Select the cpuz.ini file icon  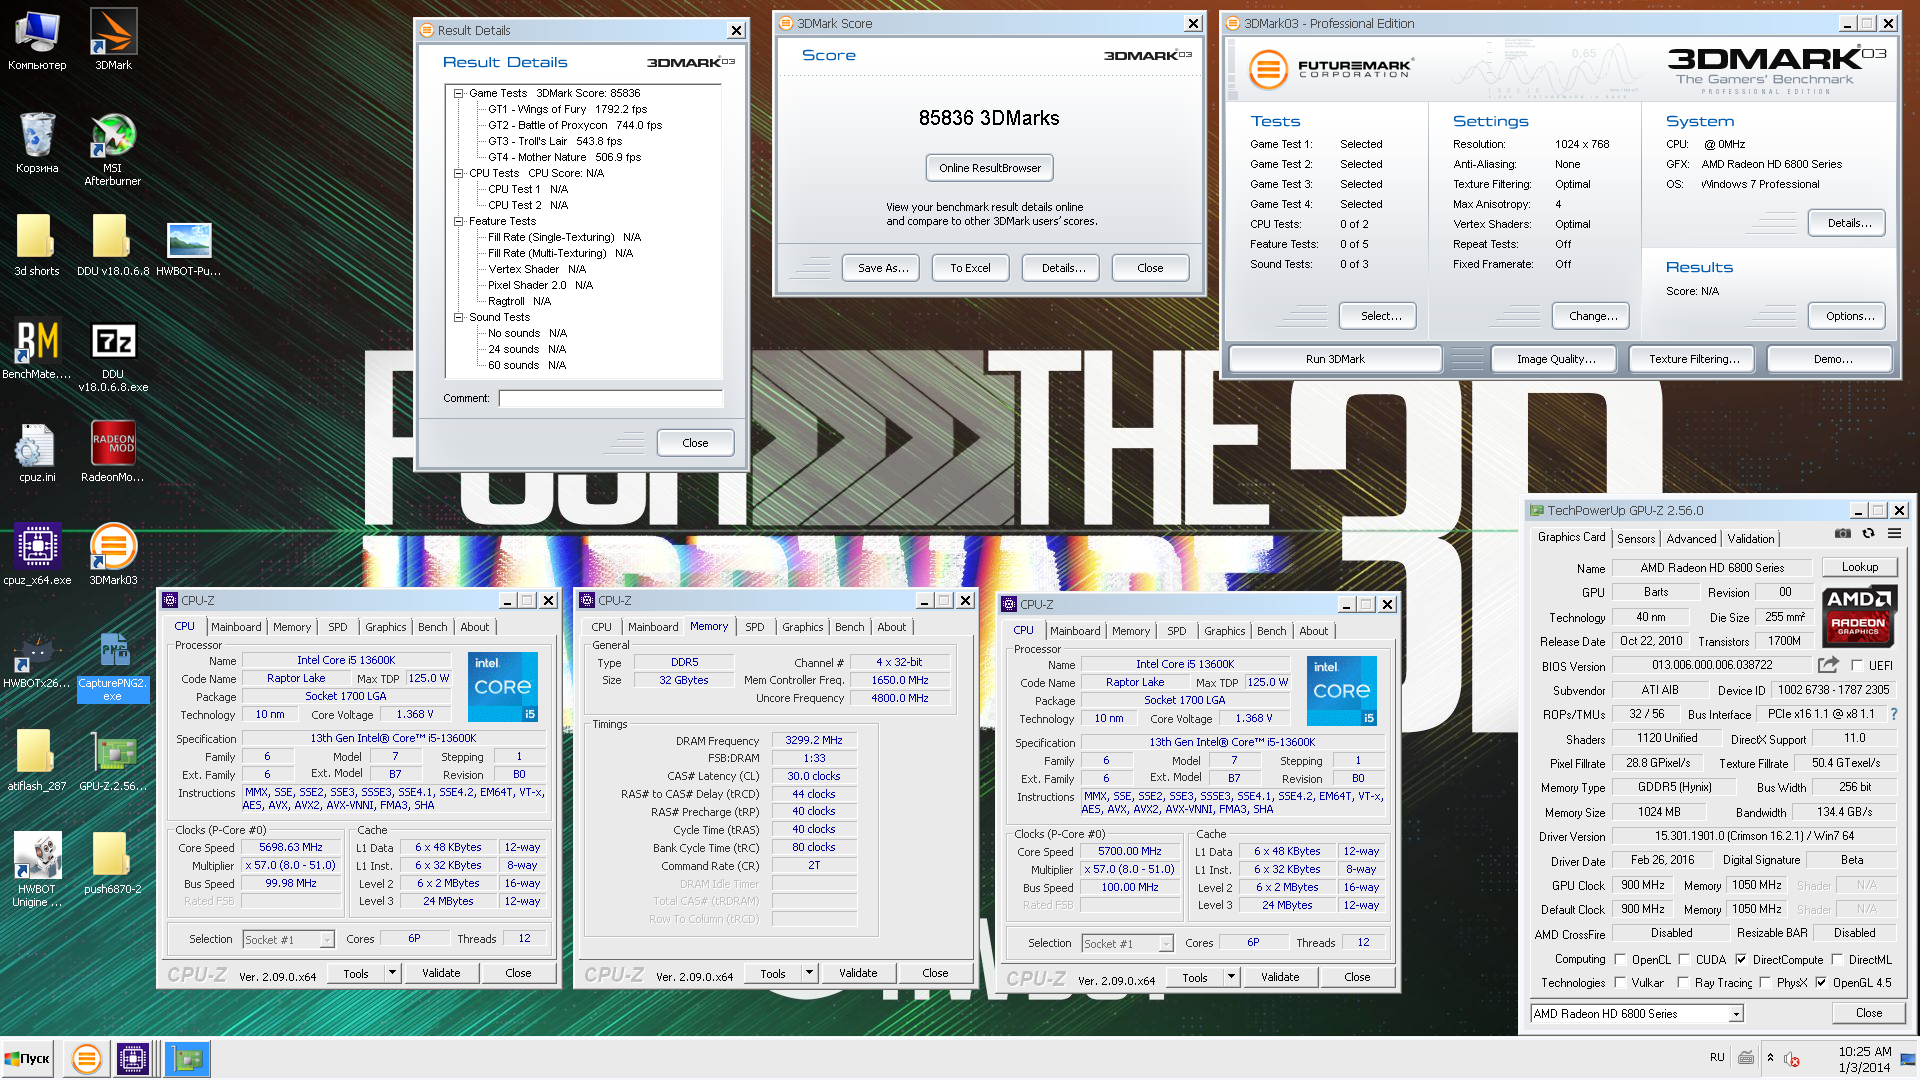pyautogui.click(x=37, y=452)
